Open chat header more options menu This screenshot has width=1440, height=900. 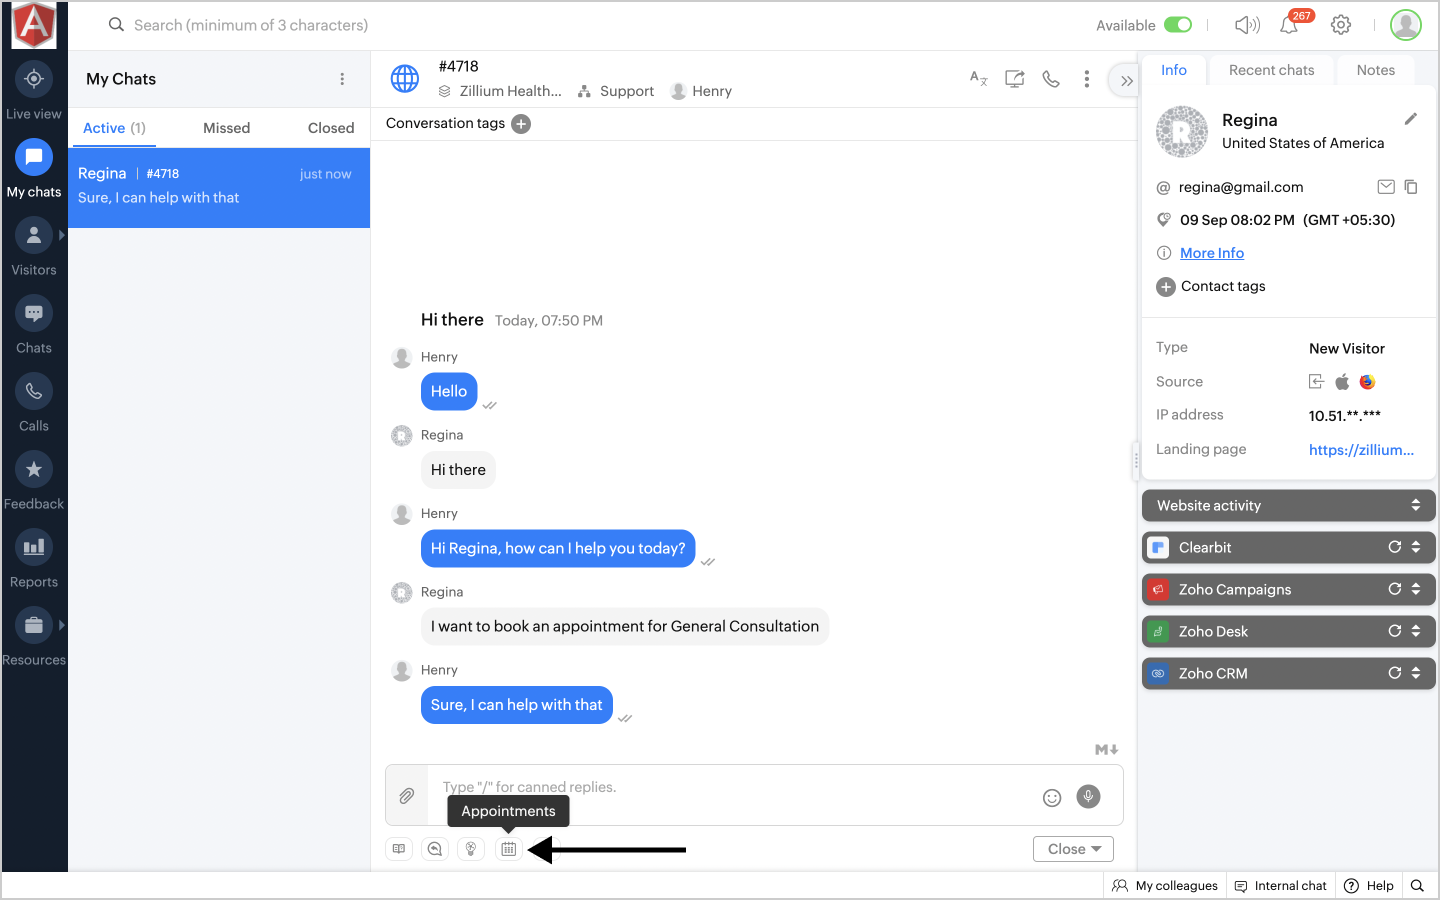point(1087,79)
